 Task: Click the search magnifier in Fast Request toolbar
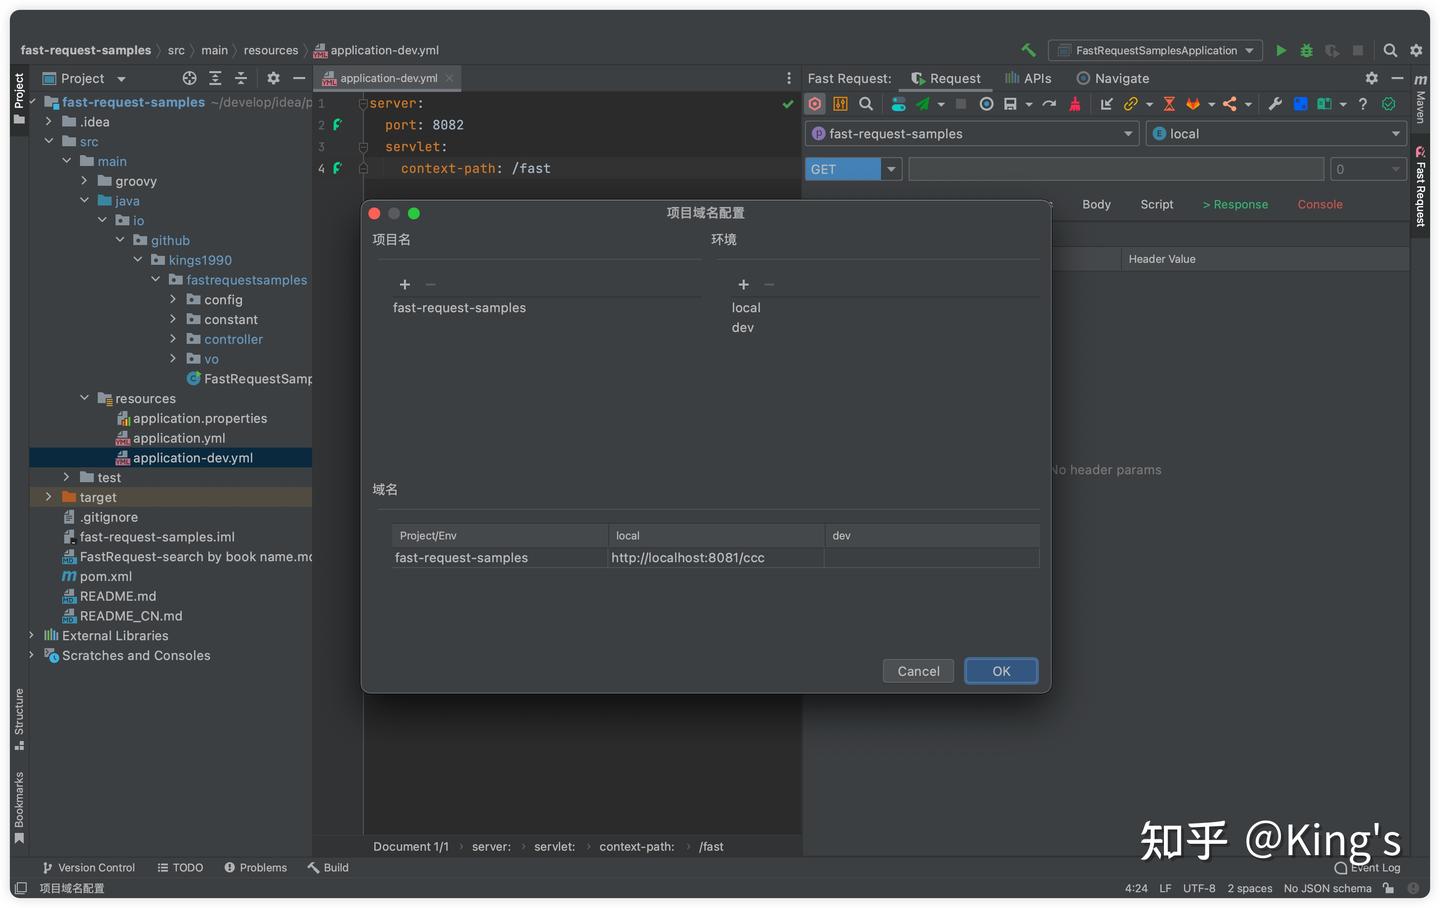tap(866, 104)
